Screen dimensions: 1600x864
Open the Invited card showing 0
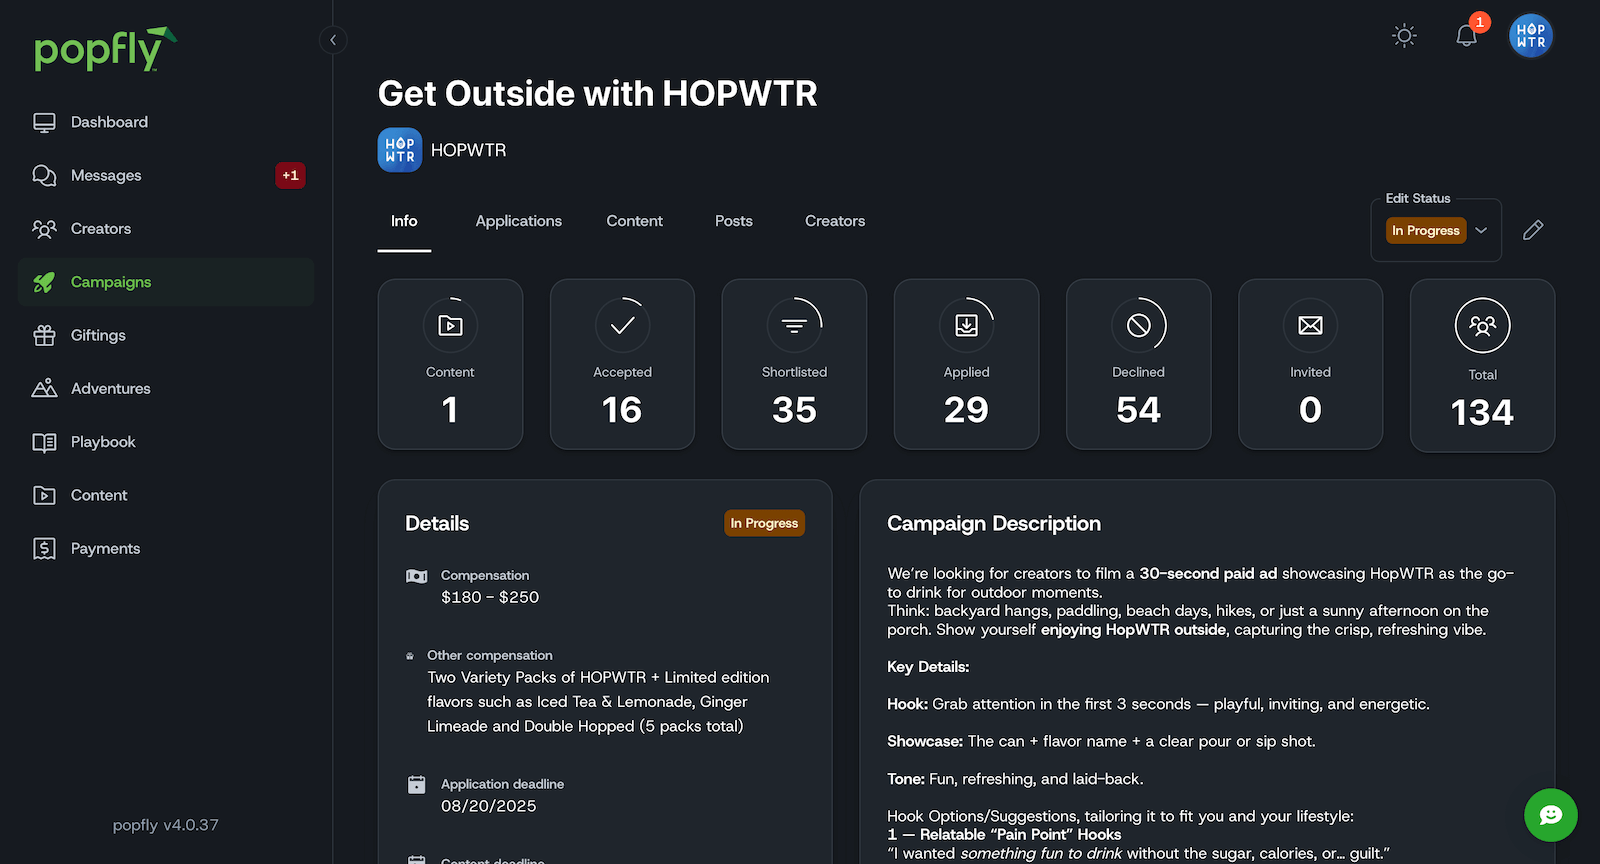tap(1310, 364)
